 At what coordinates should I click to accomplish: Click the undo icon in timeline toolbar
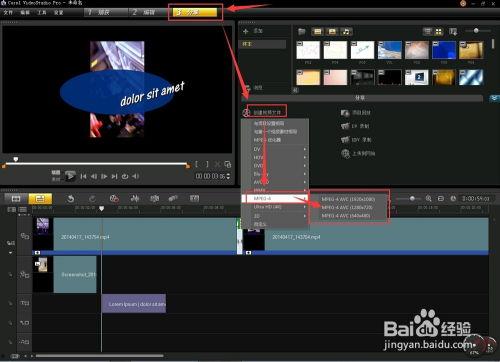[x=71, y=199]
